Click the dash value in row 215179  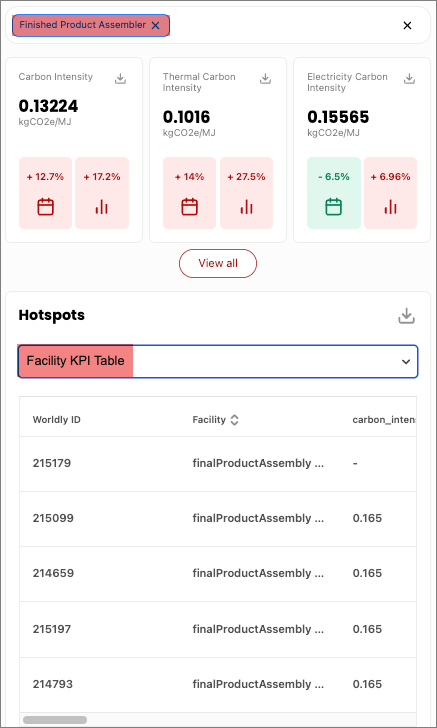tap(355, 463)
